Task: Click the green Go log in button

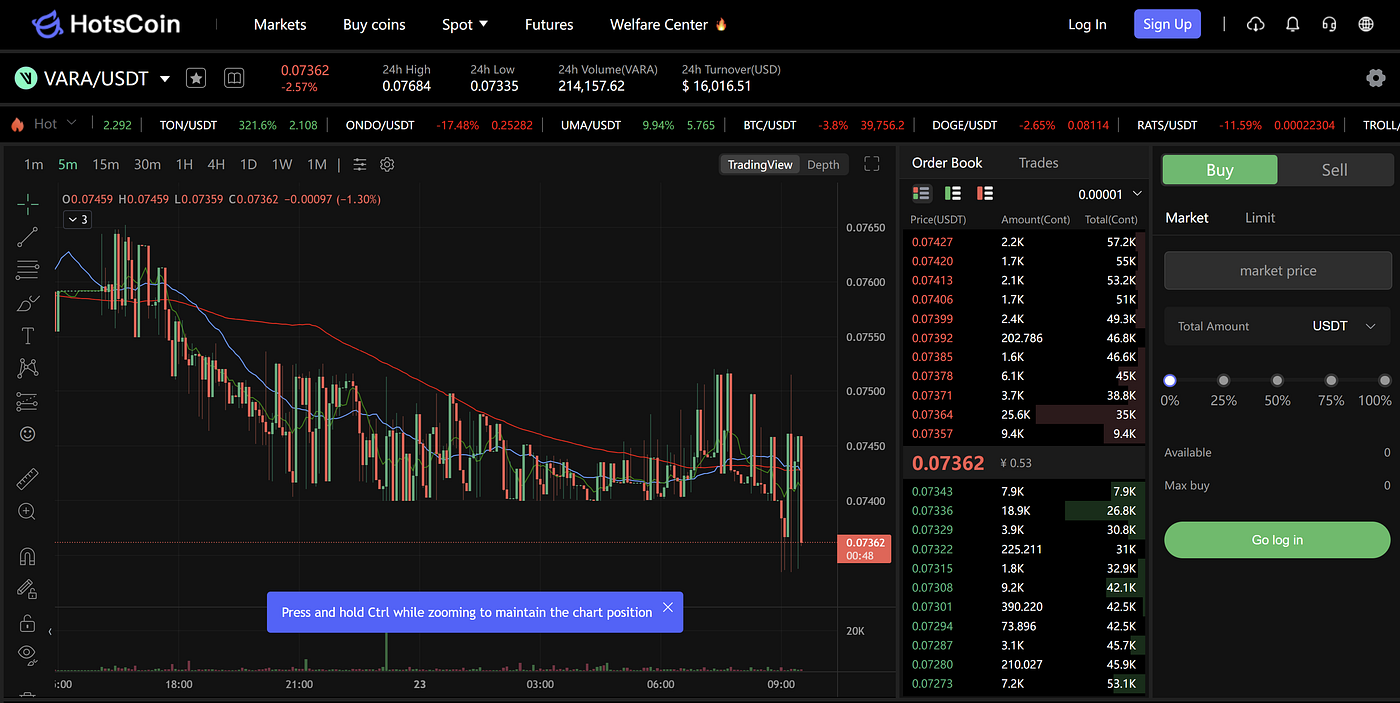Action: pos(1277,540)
